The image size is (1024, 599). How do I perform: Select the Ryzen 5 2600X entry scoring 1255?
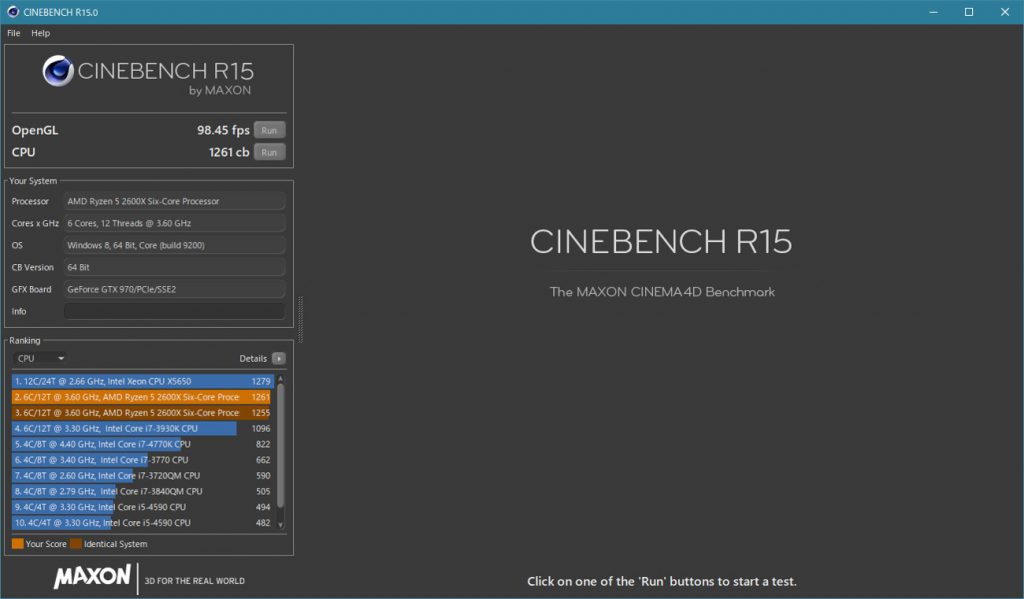click(x=142, y=412)
